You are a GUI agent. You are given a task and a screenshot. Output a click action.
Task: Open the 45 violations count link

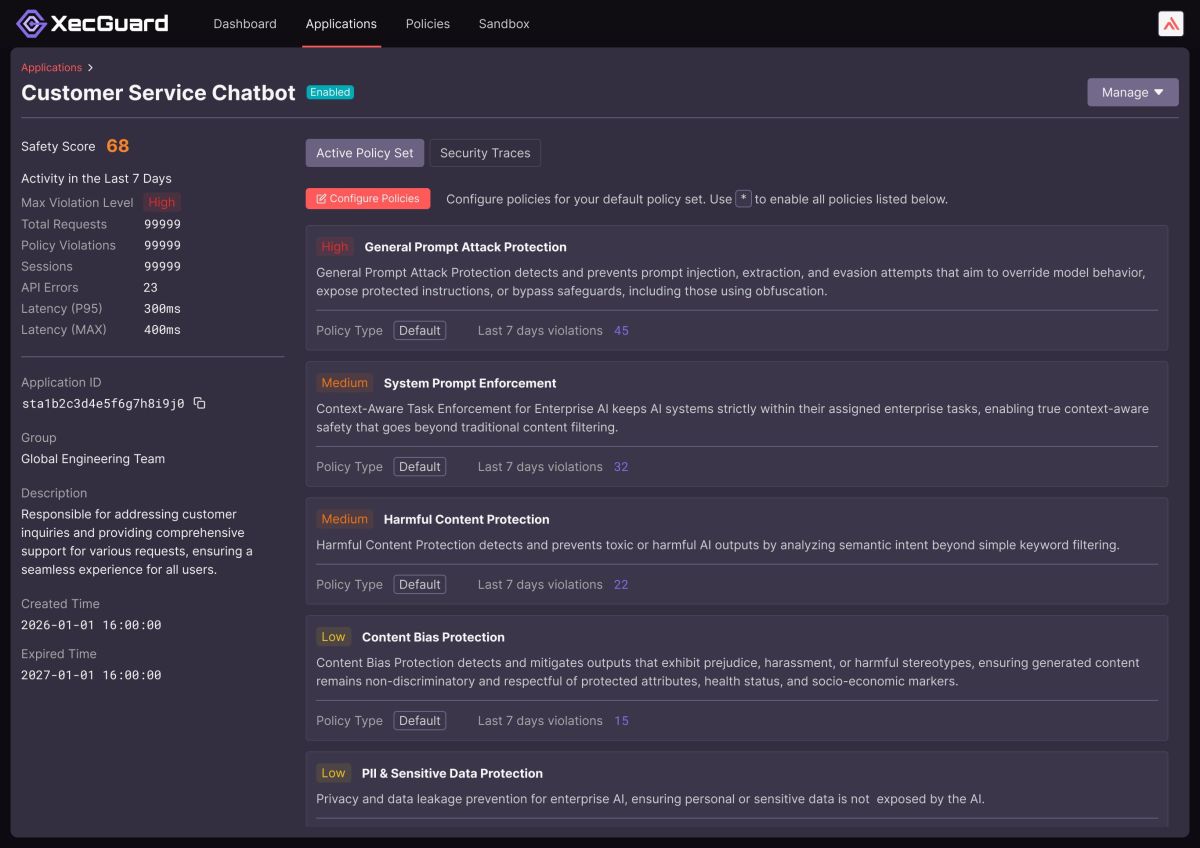pyautogui.click(x=621, y=331)
